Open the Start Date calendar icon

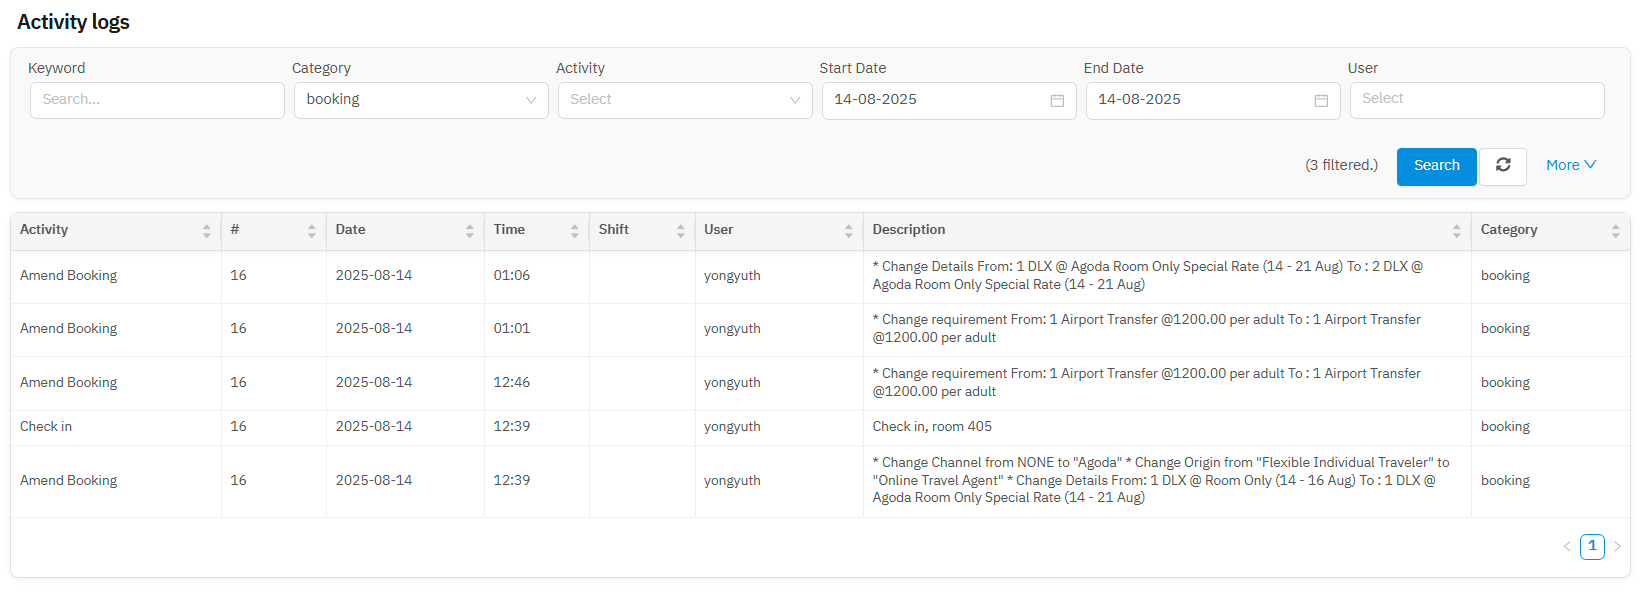click(x=1057, y=101)
